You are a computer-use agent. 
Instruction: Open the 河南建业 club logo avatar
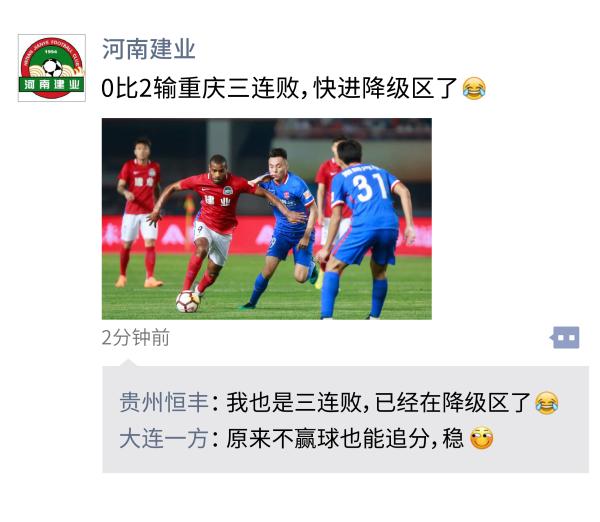click(52, 68)
